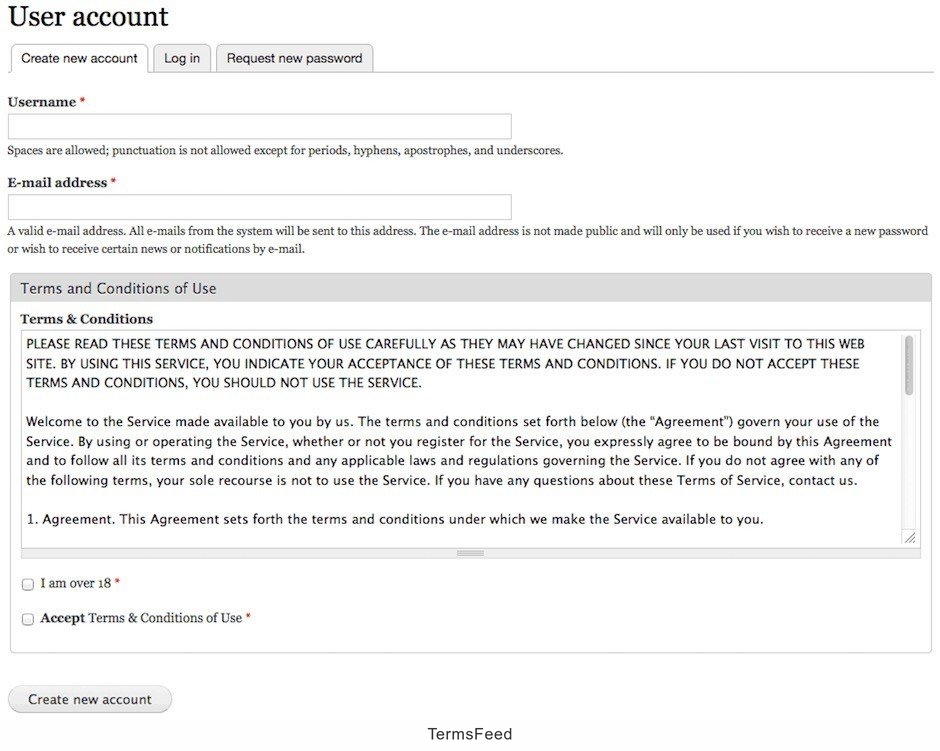Open the Request new password tab
The width and height of the screenshot is (940, 751).
coord(294,58)
